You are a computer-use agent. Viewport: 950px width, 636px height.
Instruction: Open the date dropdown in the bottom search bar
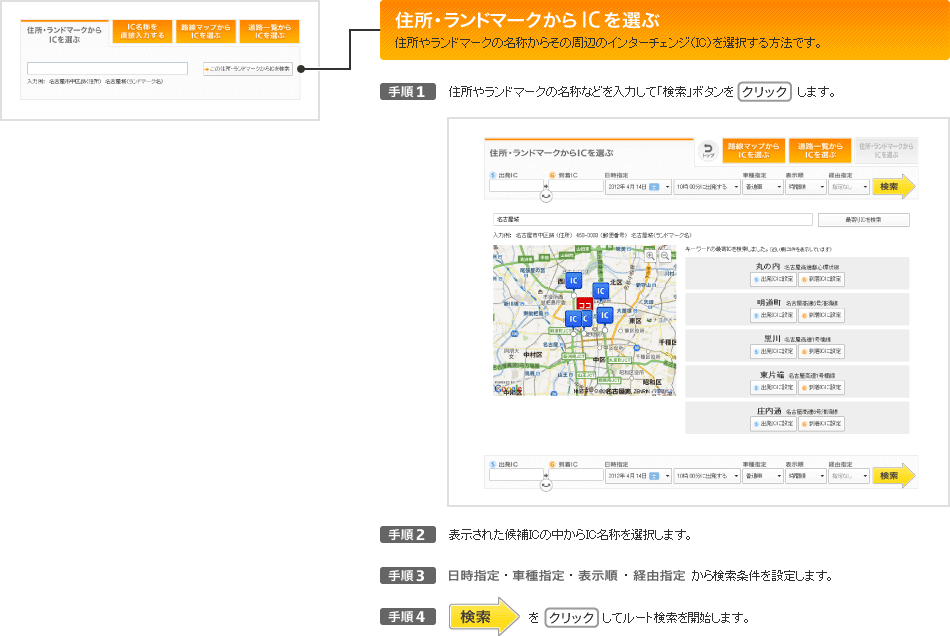[638, 476]
